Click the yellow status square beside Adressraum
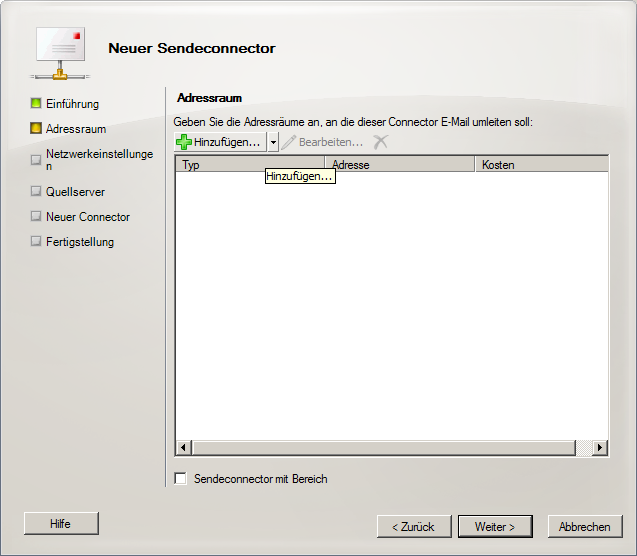The image size is (637, 556). pyautogui.click(x=36, y=128)
